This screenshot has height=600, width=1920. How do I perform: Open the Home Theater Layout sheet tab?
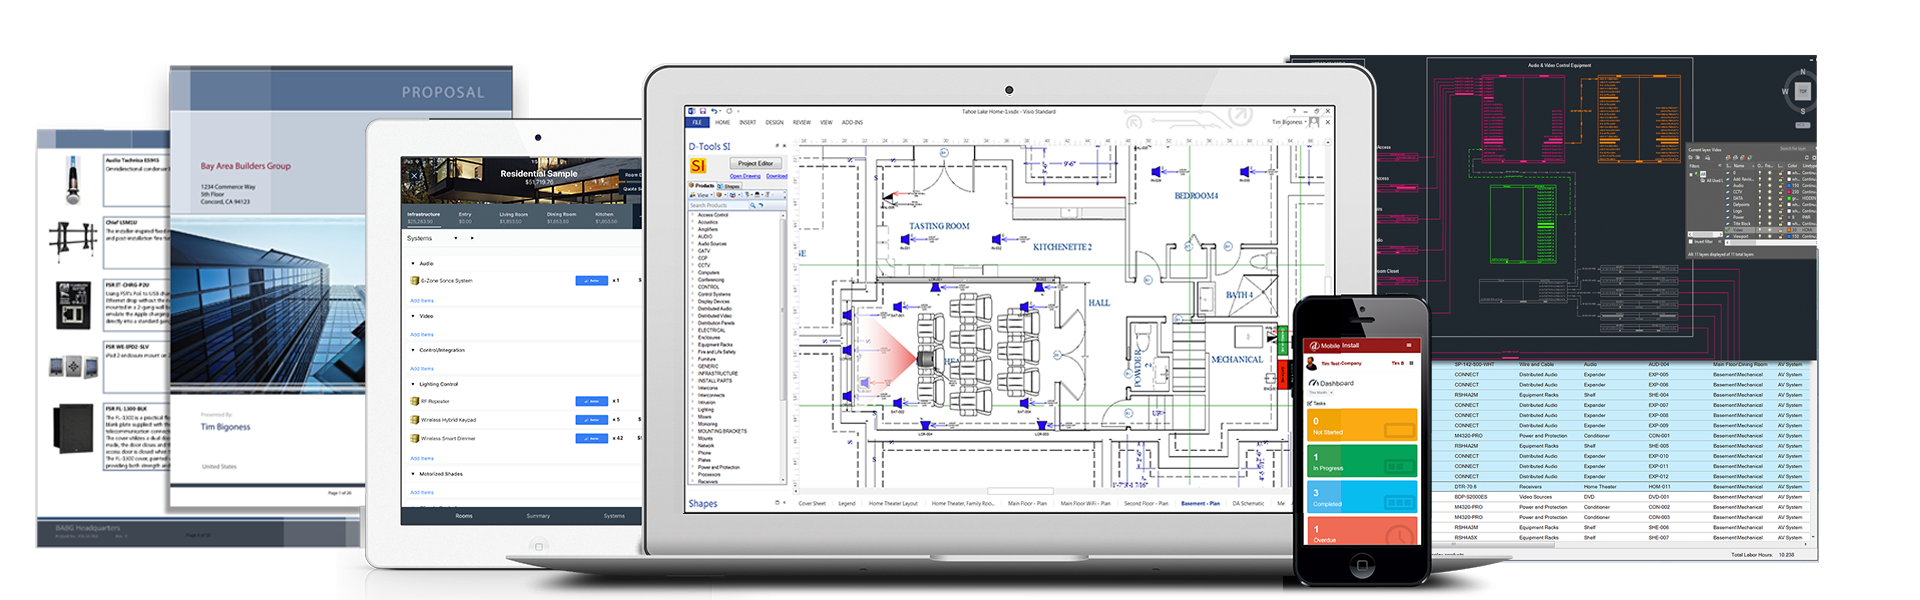[x=893, y=503]
